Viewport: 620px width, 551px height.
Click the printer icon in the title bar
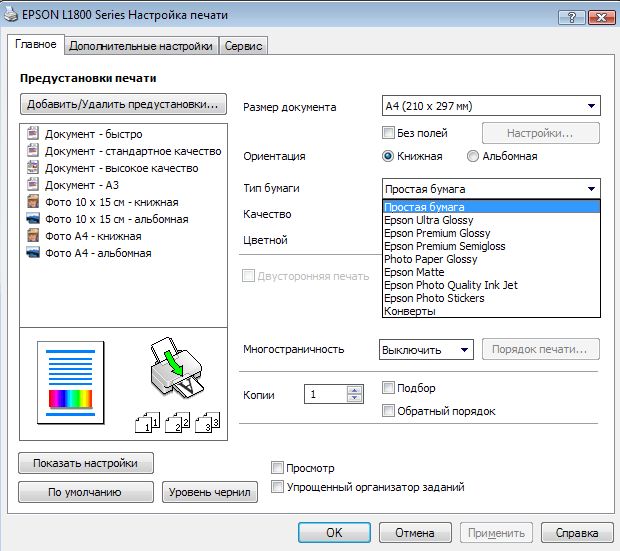(x=11, y=15)
